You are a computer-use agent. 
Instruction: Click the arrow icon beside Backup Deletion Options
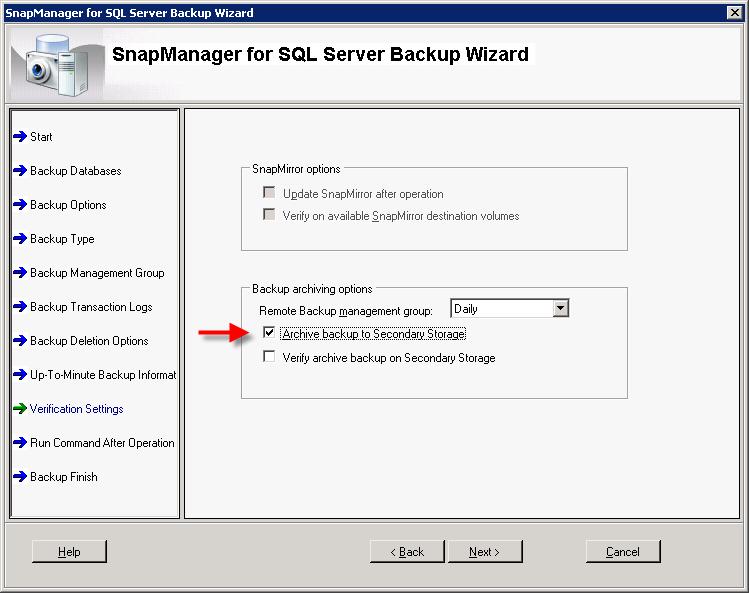click(20, 340)
